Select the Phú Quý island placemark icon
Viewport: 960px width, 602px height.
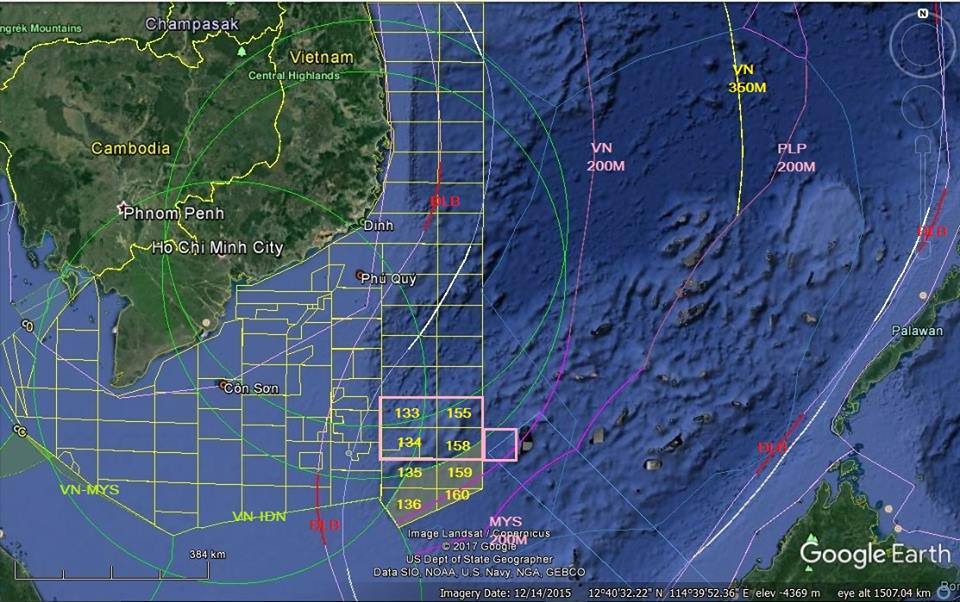[361, 274]
